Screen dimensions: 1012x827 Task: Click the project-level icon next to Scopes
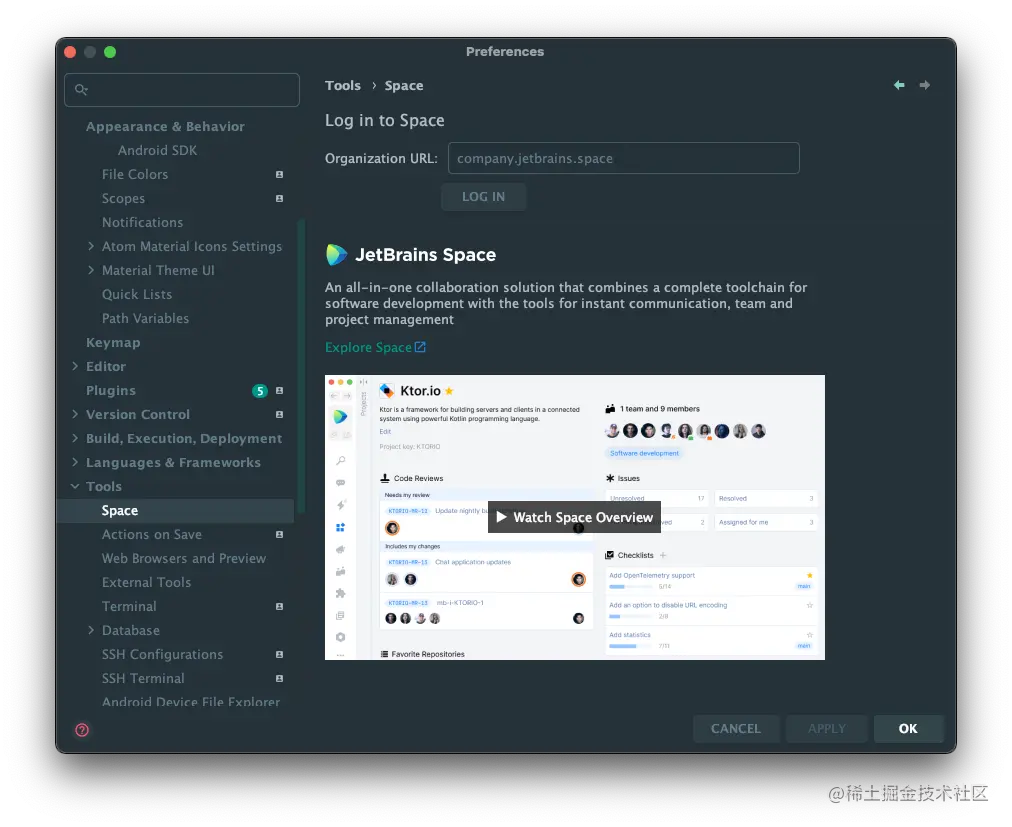279,198
